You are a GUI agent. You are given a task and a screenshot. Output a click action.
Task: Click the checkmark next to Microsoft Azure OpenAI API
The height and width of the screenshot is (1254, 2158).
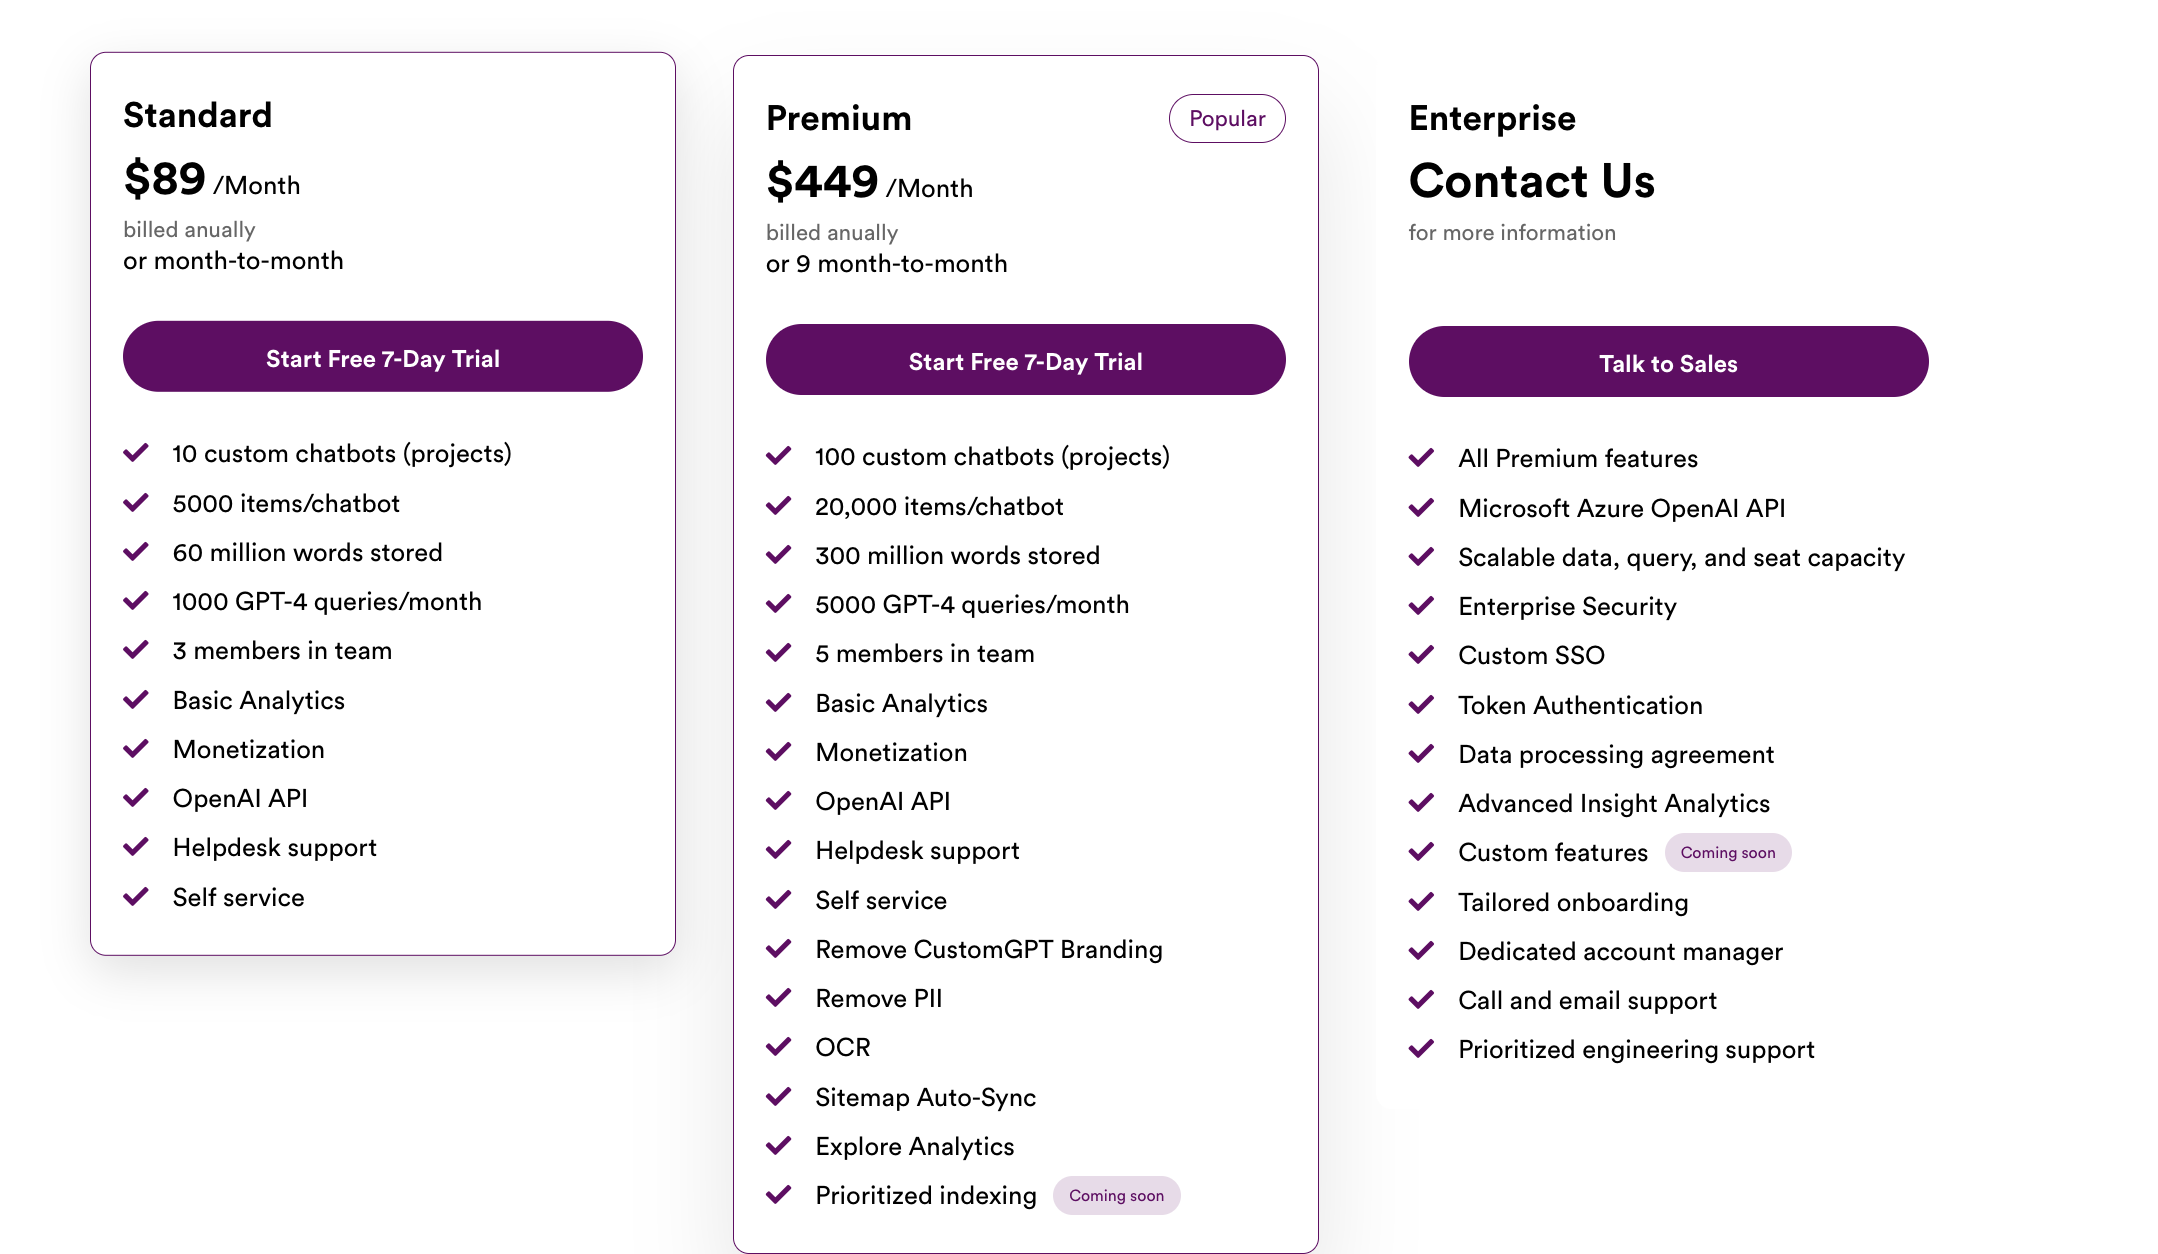1421,507
